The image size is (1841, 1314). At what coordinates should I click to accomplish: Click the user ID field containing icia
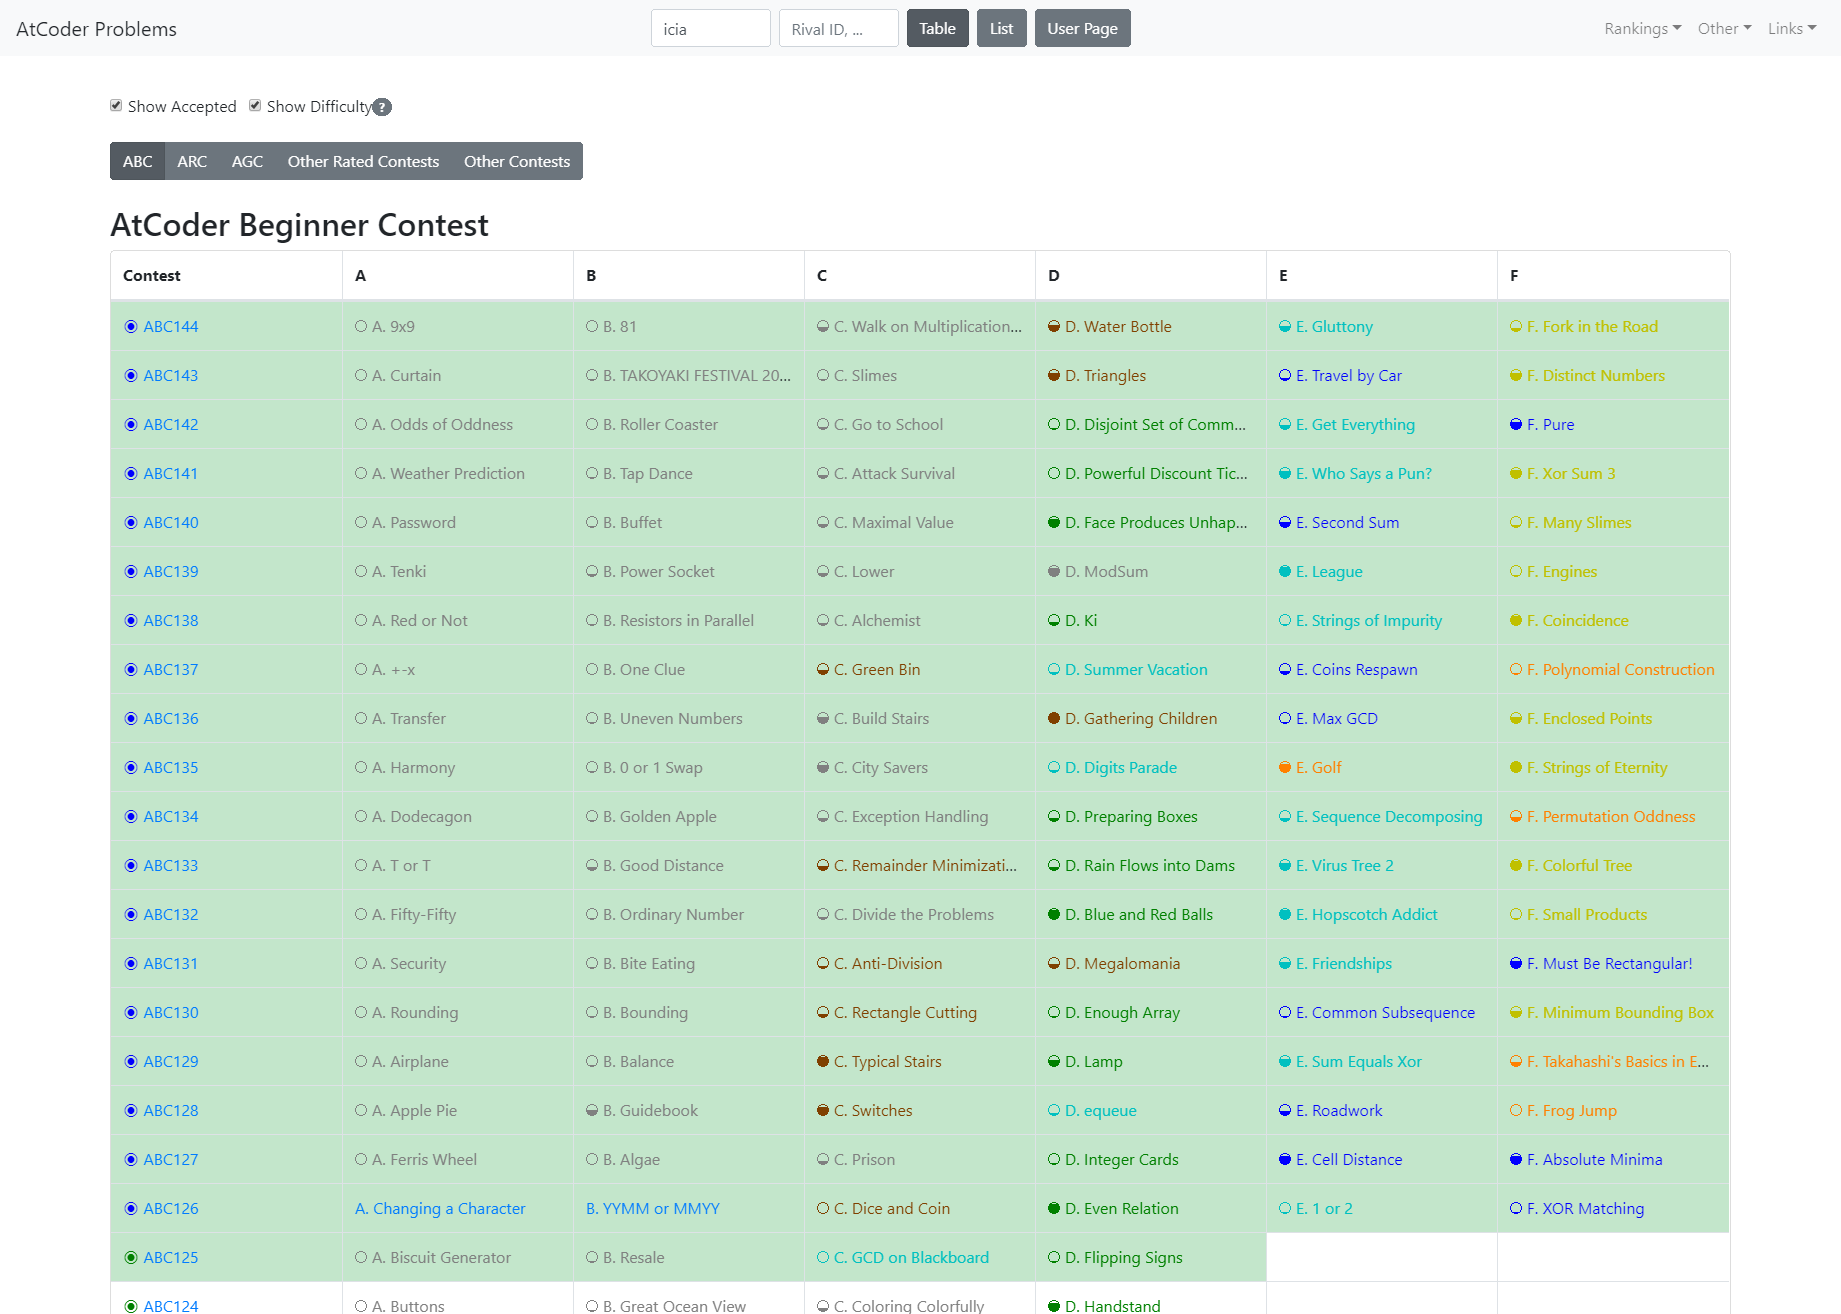(710, 28)
